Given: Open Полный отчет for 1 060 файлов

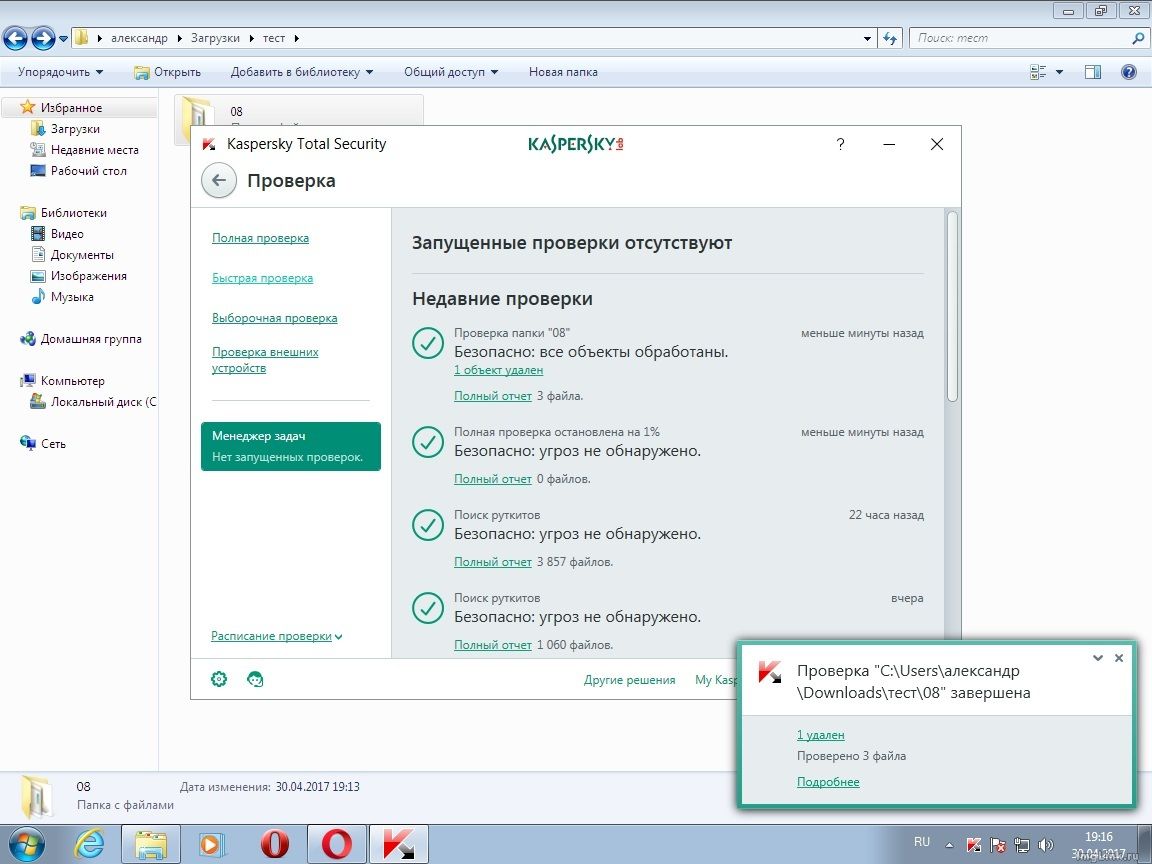Looking at the screenshot, I should 492,645.
